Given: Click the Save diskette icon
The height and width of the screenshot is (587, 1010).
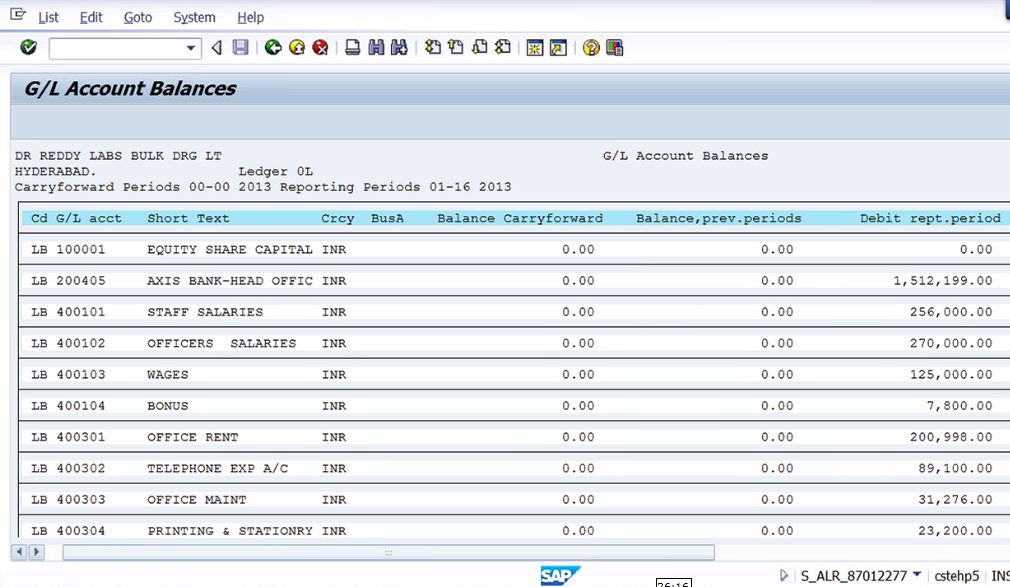Looking at the screenshot, I should 240,48.
